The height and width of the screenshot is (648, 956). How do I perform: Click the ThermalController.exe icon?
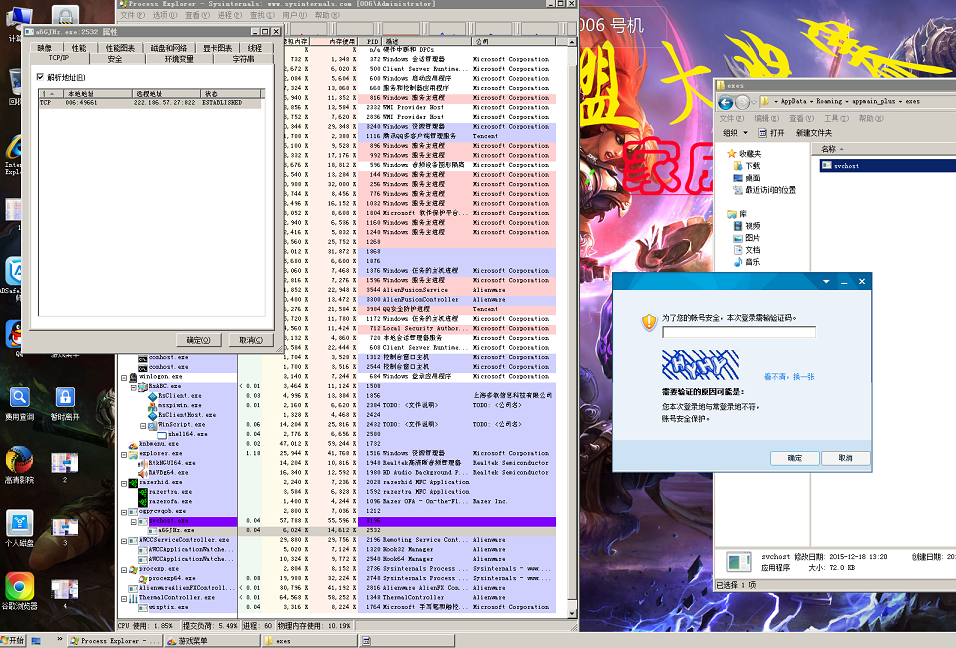pyautogui.click(x=134, y=598)
